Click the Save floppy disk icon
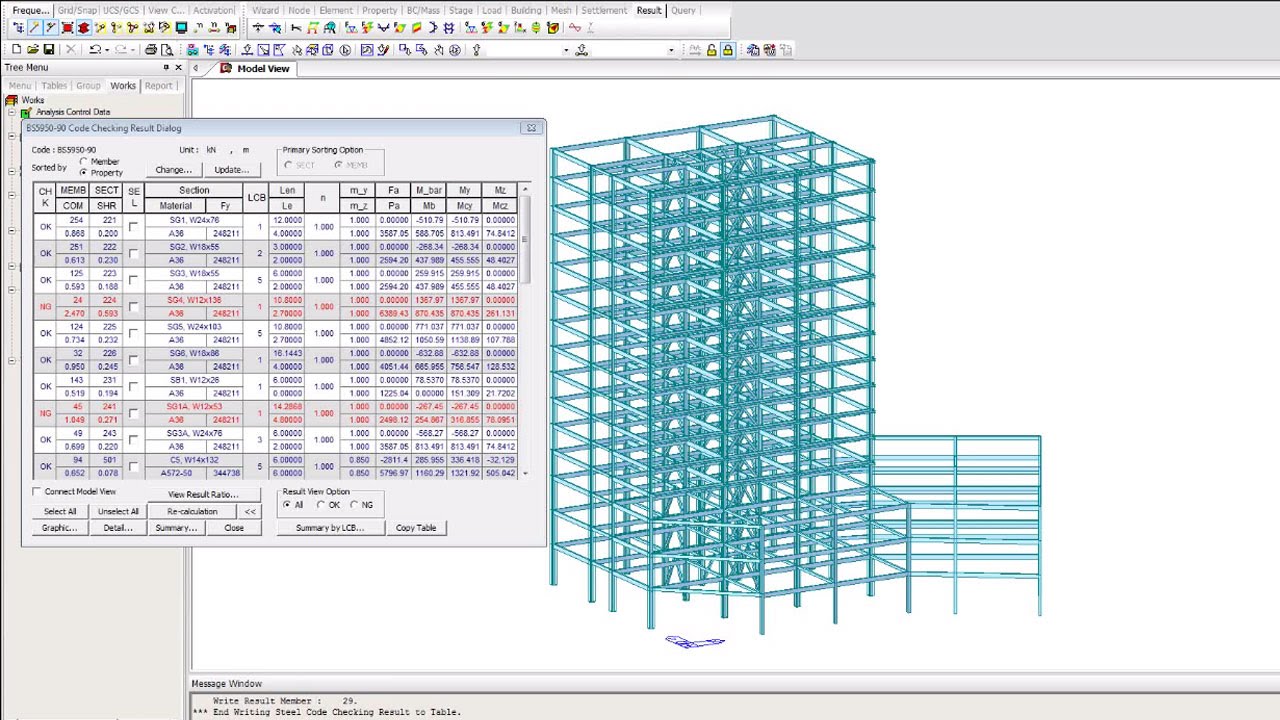The image size is (1280, 720). (x=48, y=49)
